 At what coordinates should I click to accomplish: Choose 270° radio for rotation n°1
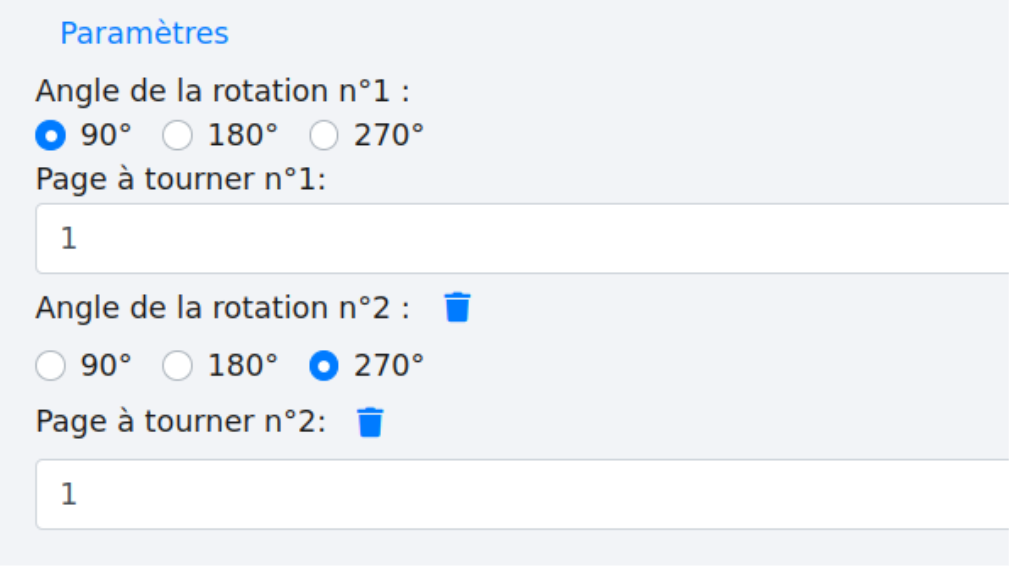[324, 135]
